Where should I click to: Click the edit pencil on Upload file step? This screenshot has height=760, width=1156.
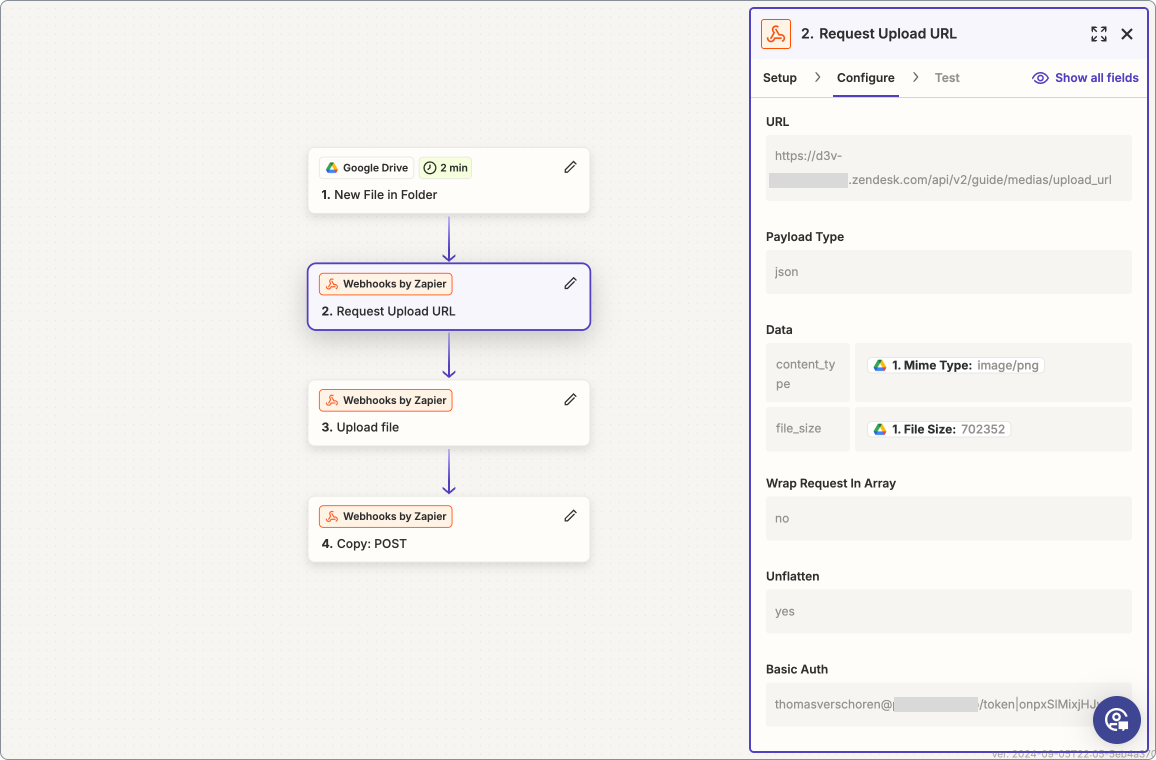[x=570, y=399]
